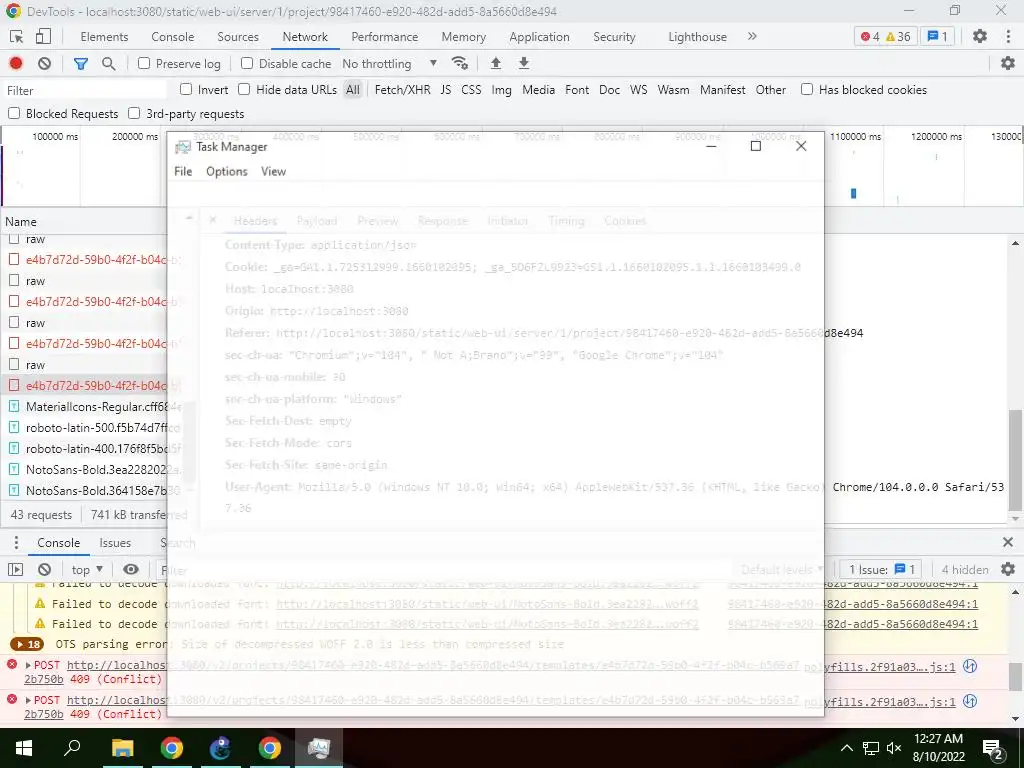This screenshot has width=1024, height=768.
Task: Open console context top dropdown
Action: [x=87, y=569]
